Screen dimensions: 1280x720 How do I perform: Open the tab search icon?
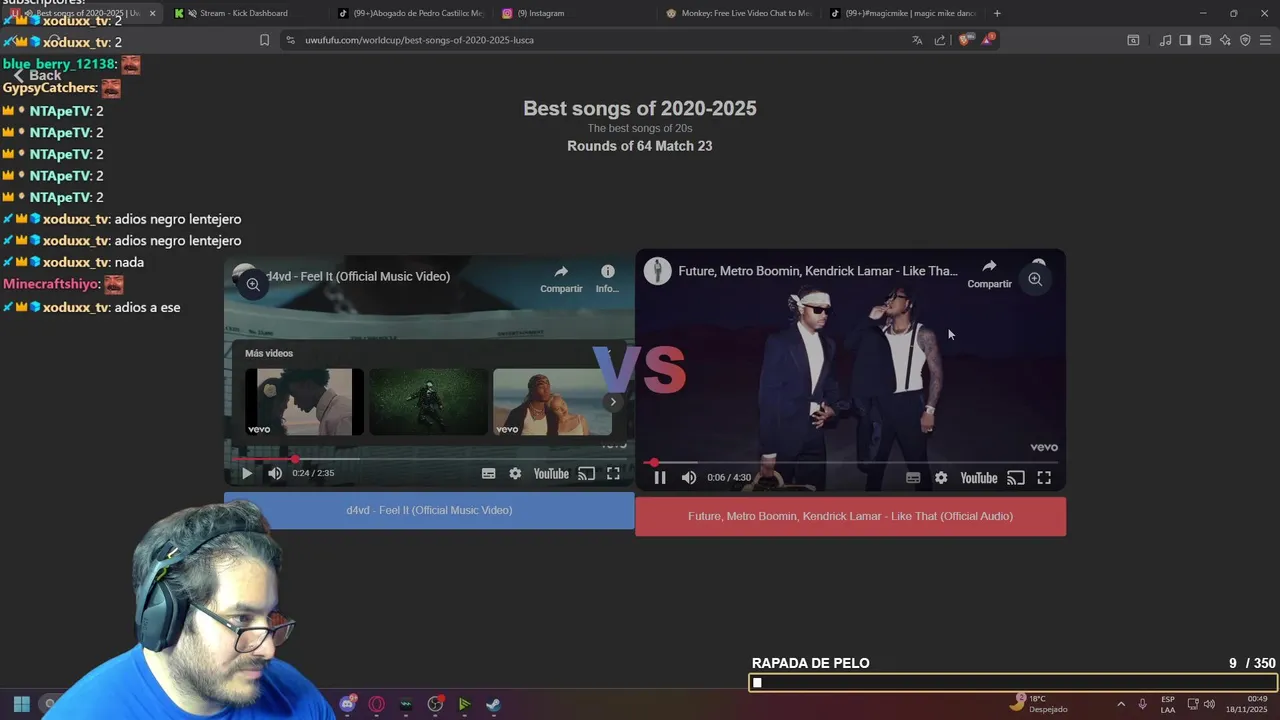click(1133, 40)
